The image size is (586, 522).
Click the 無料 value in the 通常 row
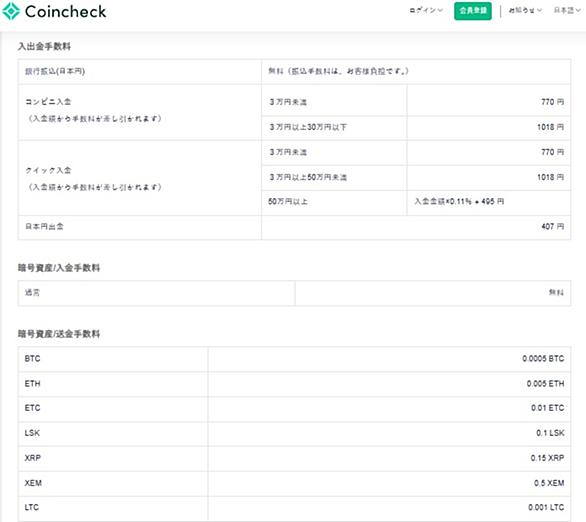pyautogui.click(x=556, y=293)
